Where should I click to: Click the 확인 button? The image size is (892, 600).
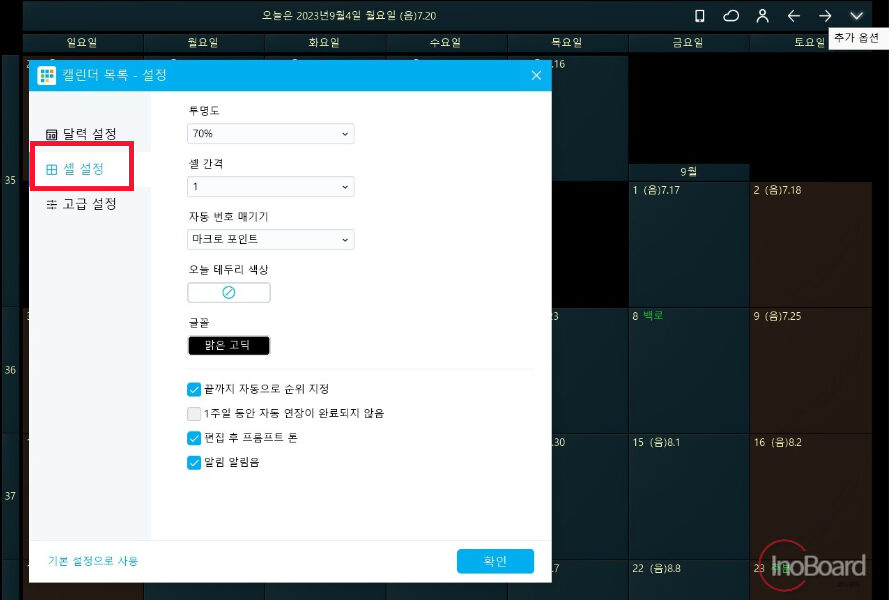(495, 561)
